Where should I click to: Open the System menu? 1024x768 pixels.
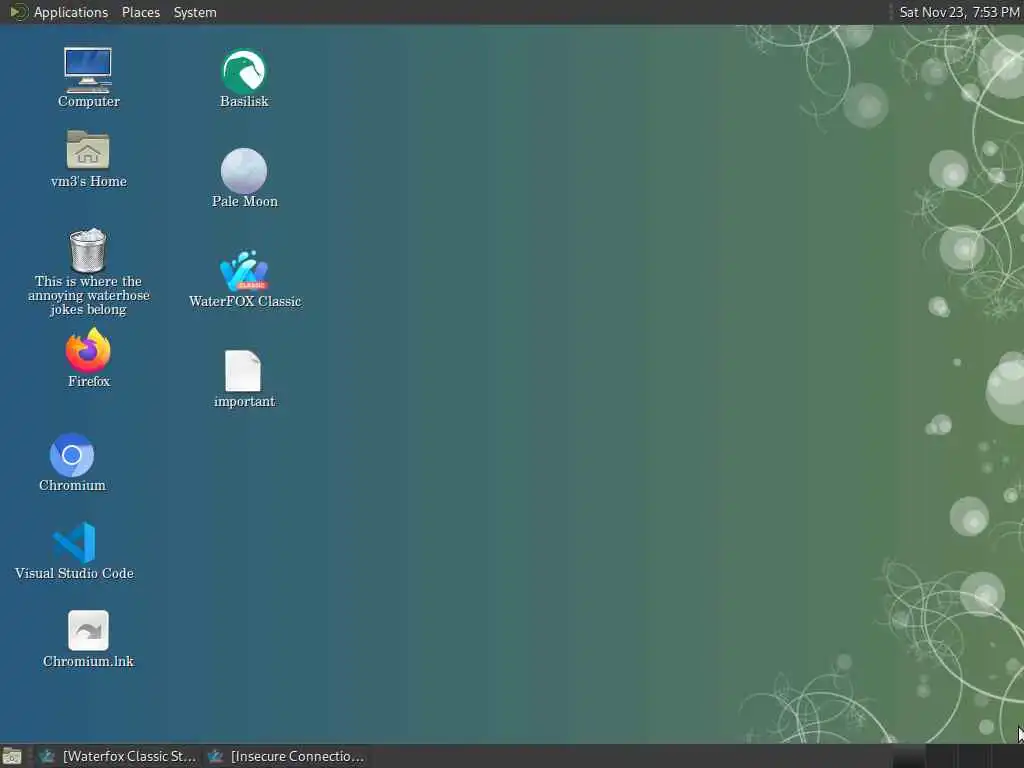tap(195, 12)
